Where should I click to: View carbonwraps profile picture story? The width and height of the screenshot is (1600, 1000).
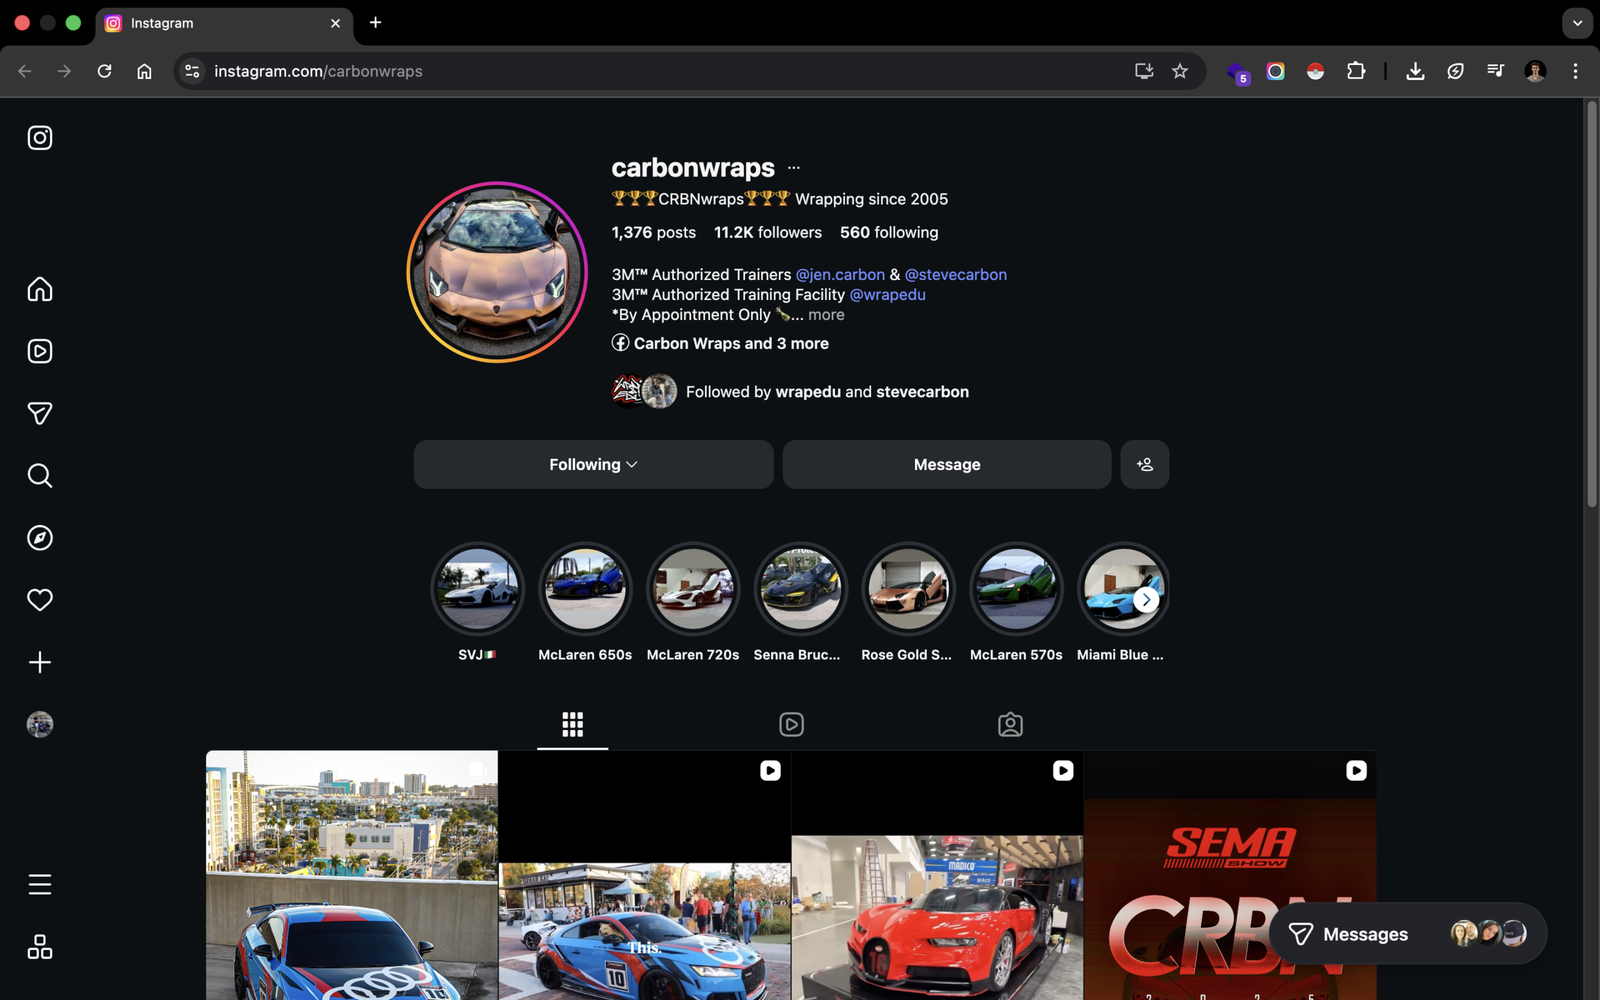point(497,272)
